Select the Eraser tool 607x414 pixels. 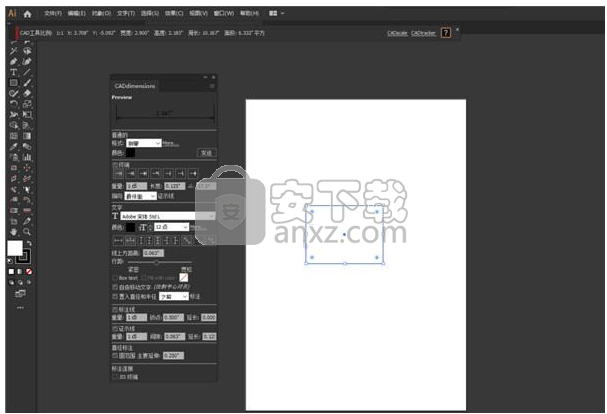click(27, 93)
